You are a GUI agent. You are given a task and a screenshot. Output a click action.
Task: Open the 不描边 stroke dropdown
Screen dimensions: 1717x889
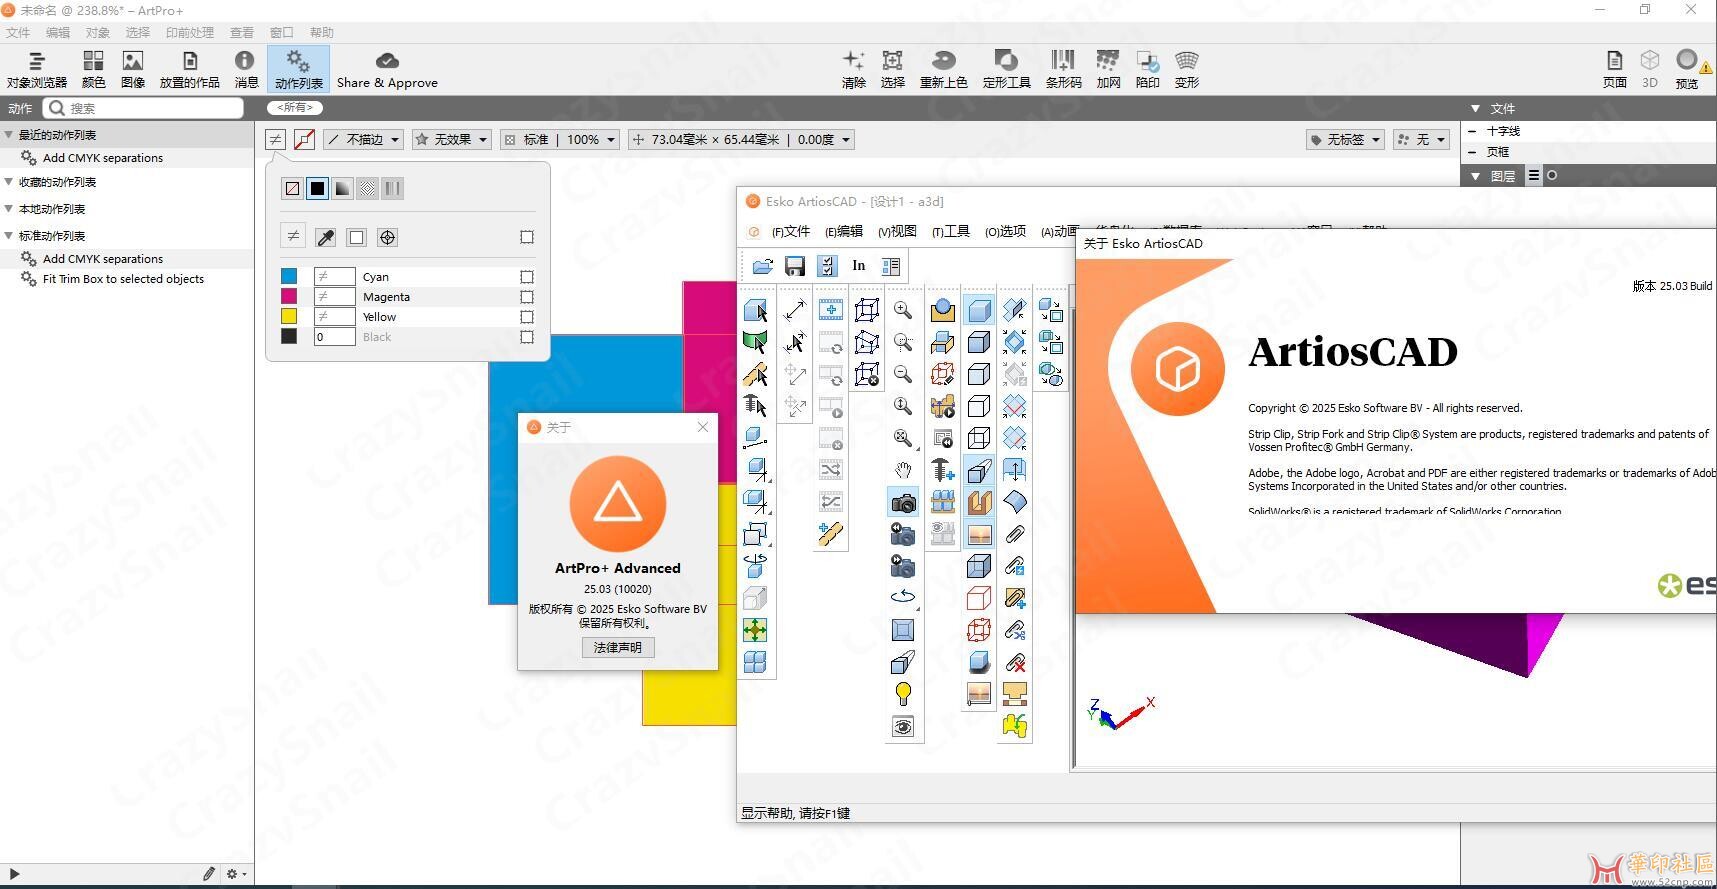tap(364, 140)
